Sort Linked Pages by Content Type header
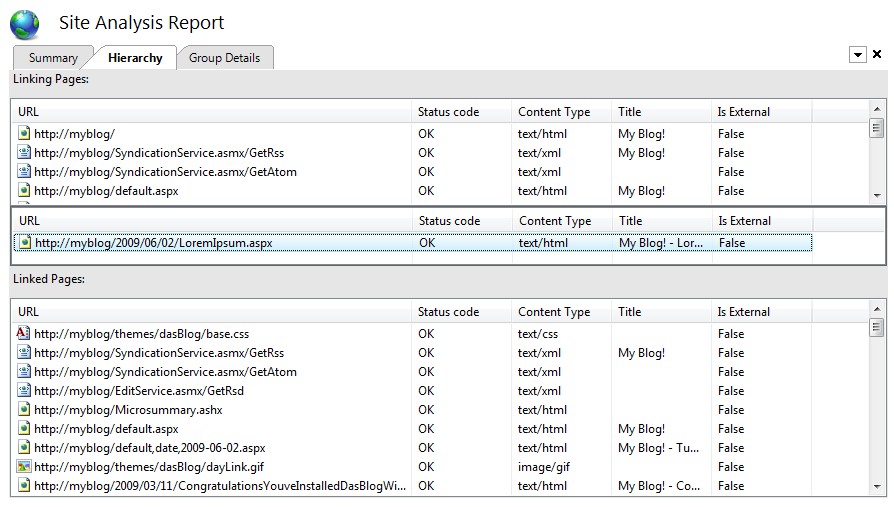 pos(562,312)
